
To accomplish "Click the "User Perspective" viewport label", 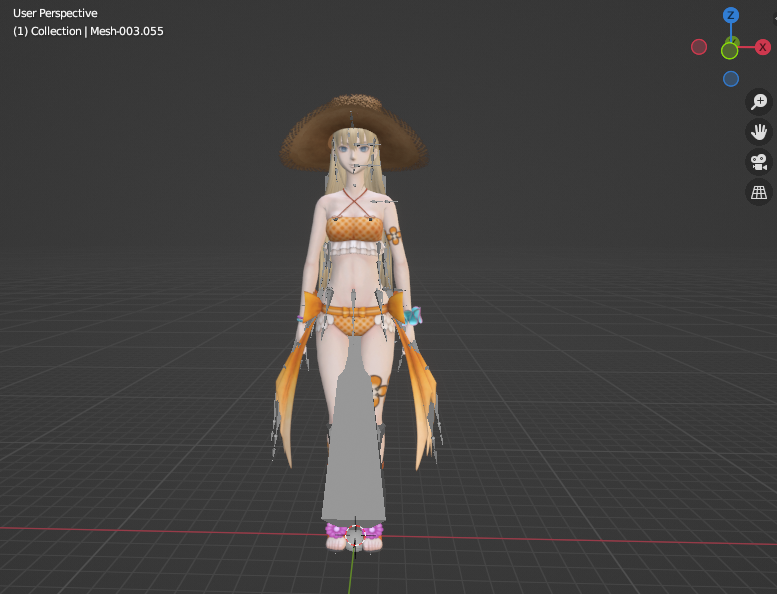I will coord(55,13).
